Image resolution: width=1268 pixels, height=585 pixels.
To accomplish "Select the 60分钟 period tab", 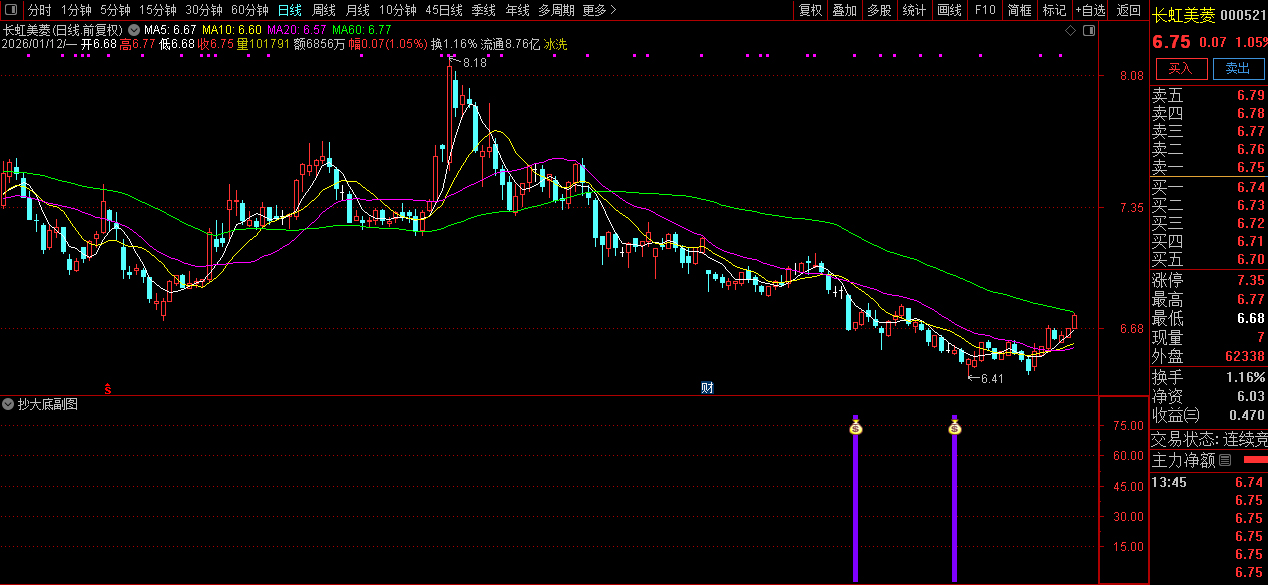I will 250,10.
